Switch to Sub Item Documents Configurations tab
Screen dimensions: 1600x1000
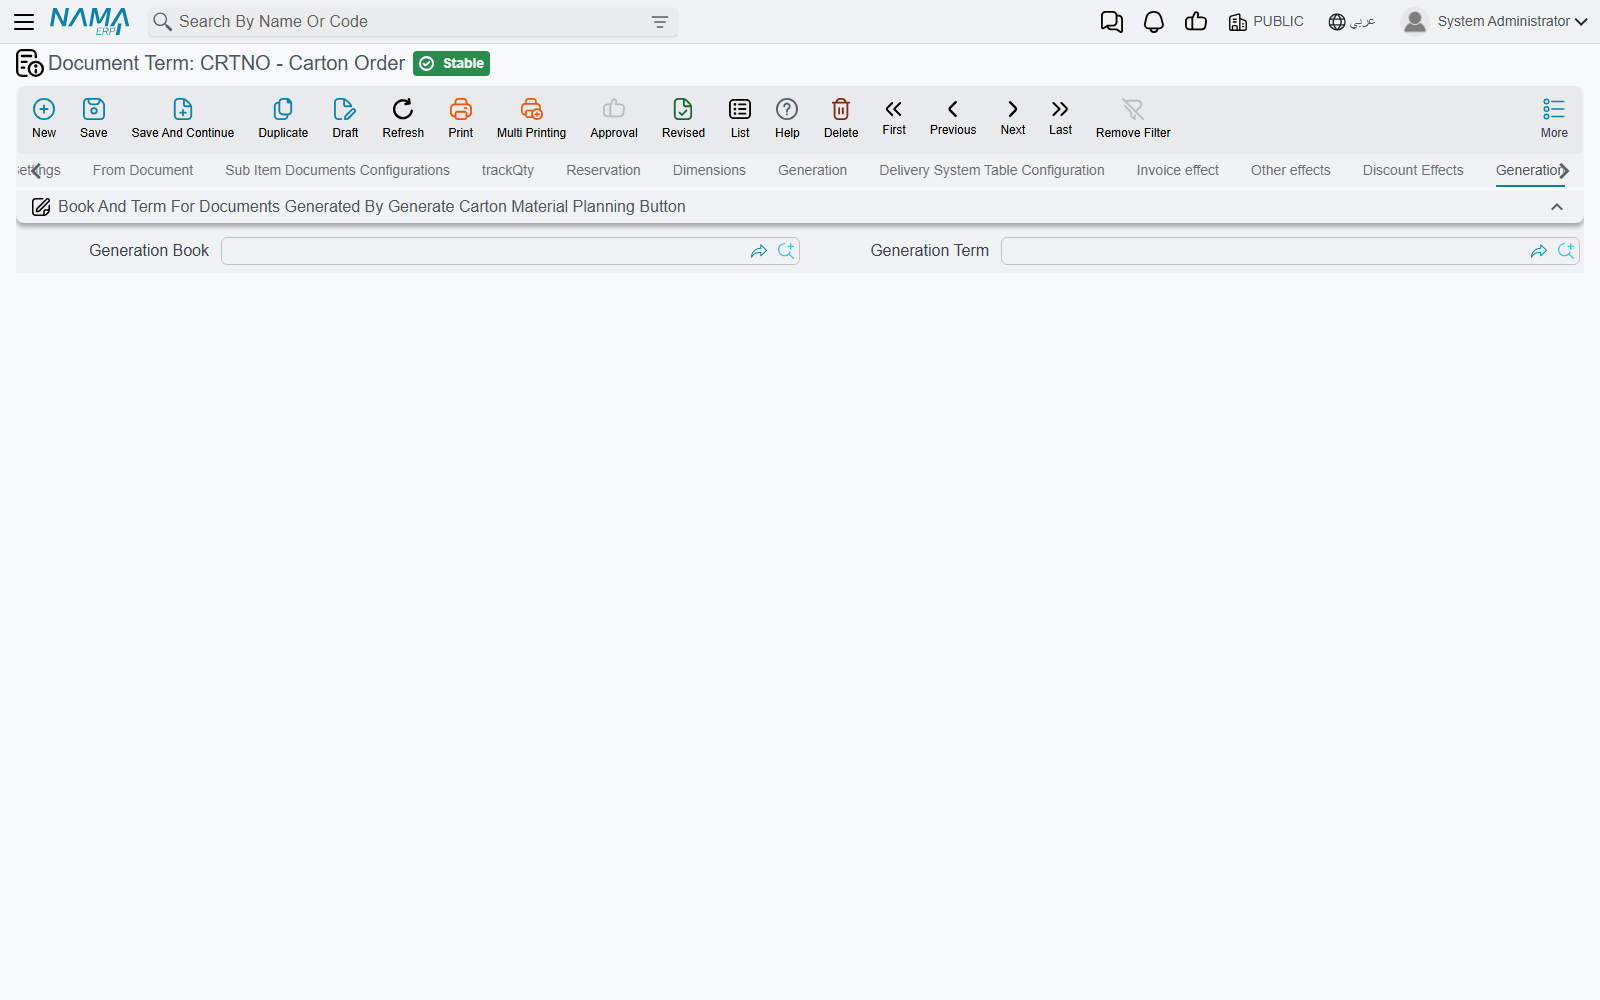337,171
